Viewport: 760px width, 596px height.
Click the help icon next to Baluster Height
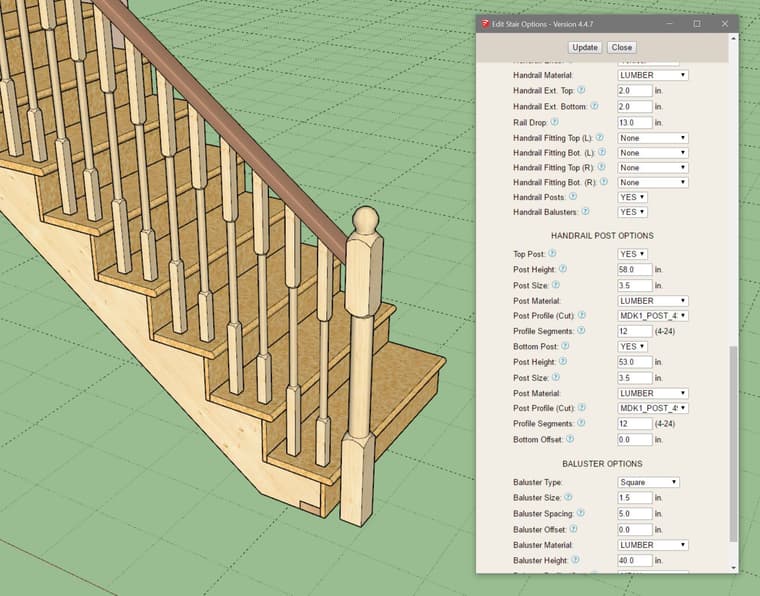coord(576,560)
